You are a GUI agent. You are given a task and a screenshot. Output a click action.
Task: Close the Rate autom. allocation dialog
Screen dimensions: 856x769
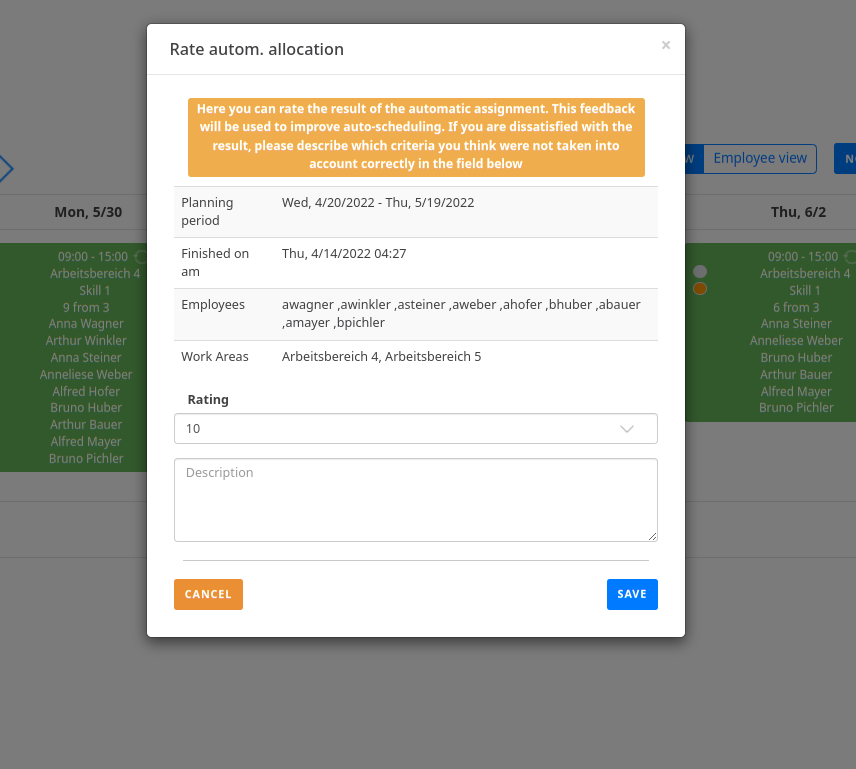pyautogui.click(x=666, y=45)
